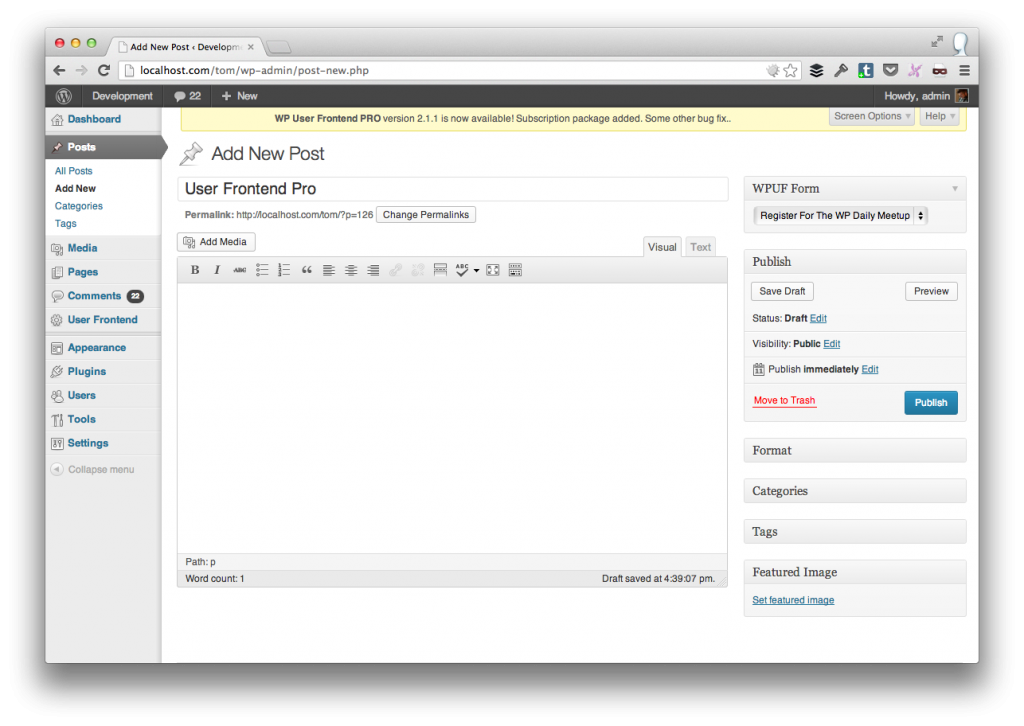Open Appearance menu in sidebar

(97, 347)
